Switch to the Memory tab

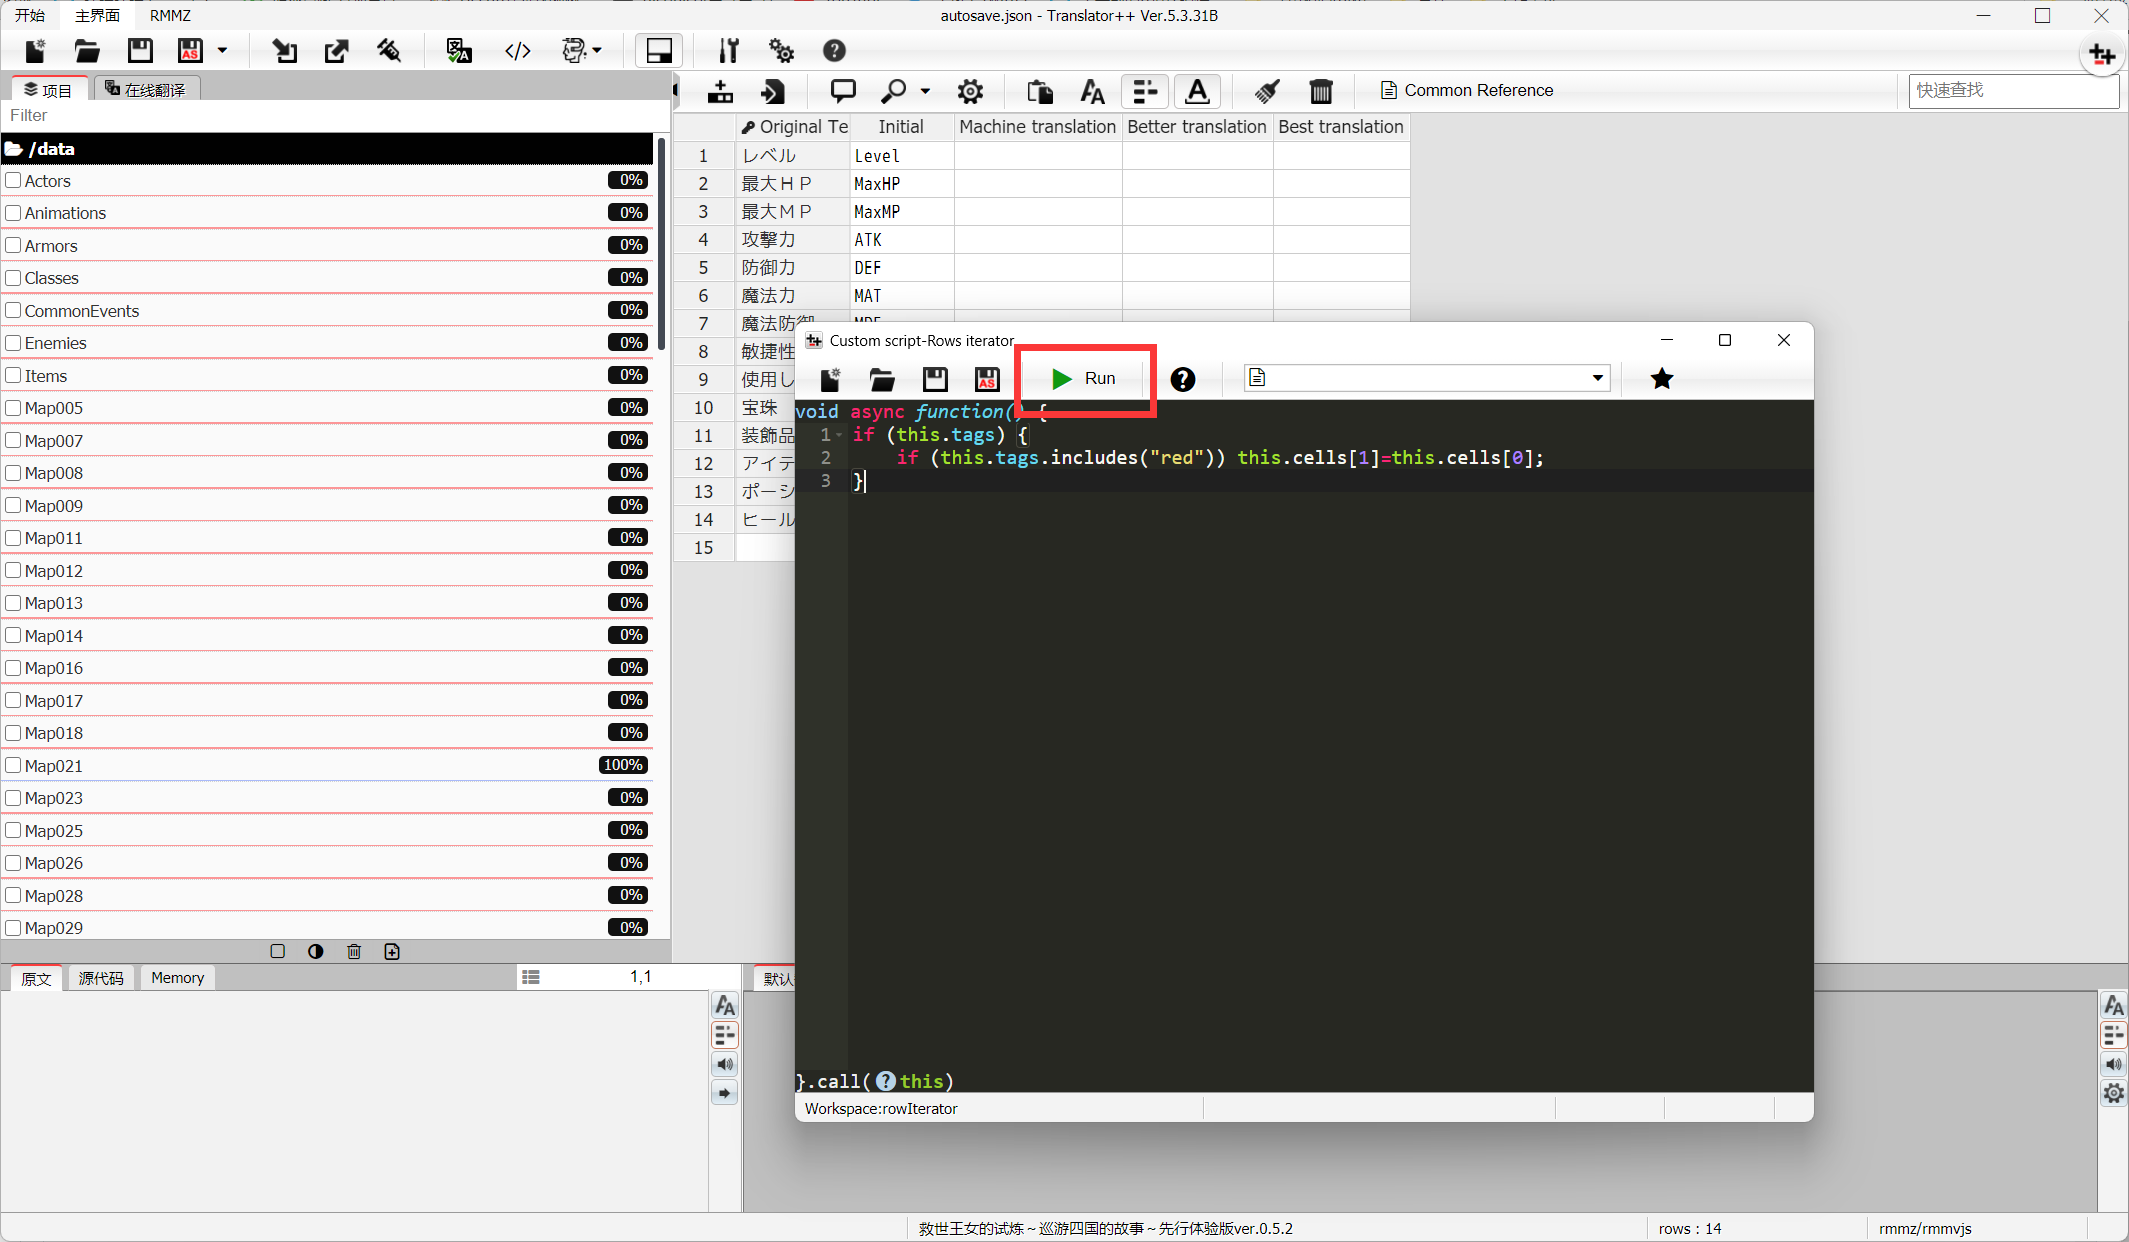(x=177, y=978)
